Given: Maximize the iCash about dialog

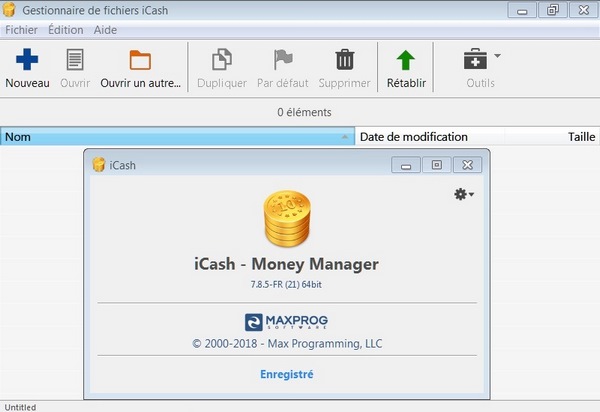Looking at the screenshot, I should 437,165.
